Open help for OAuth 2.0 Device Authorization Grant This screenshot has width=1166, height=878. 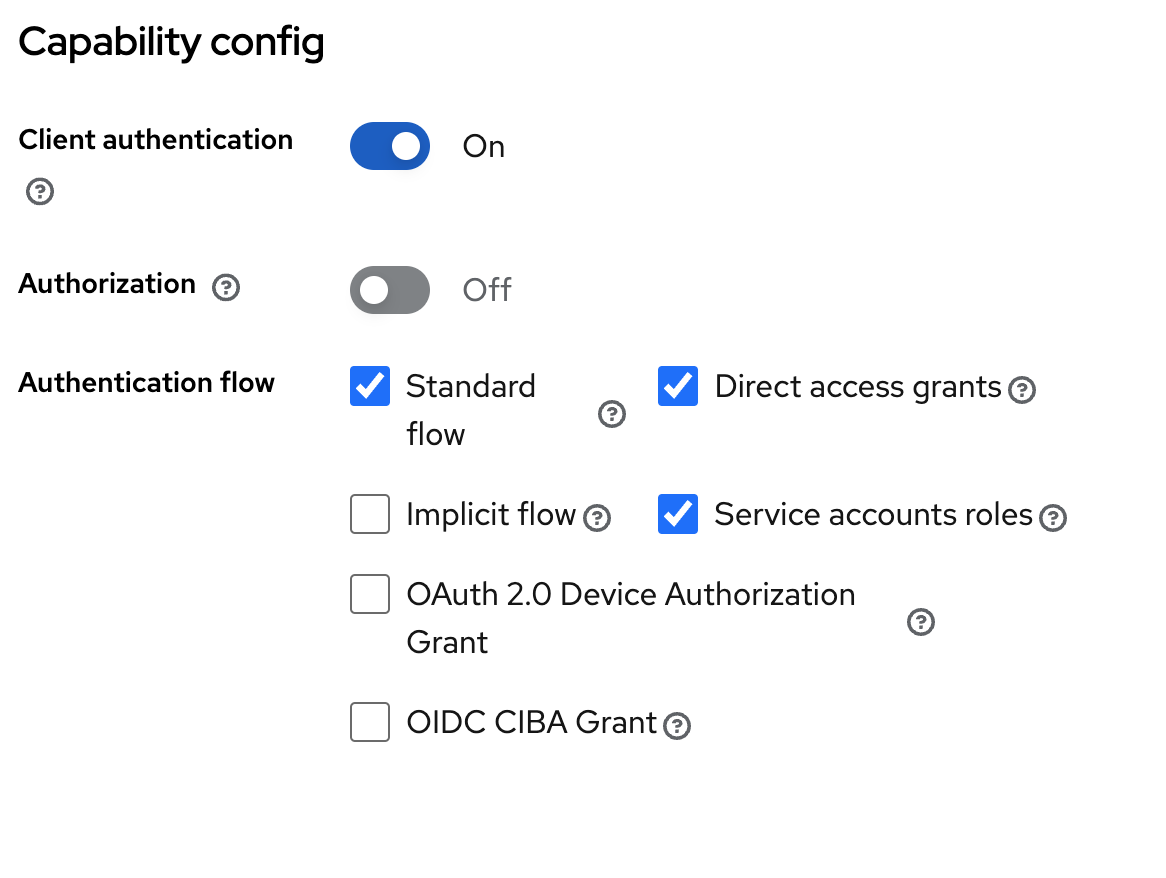tap(920, 621)
